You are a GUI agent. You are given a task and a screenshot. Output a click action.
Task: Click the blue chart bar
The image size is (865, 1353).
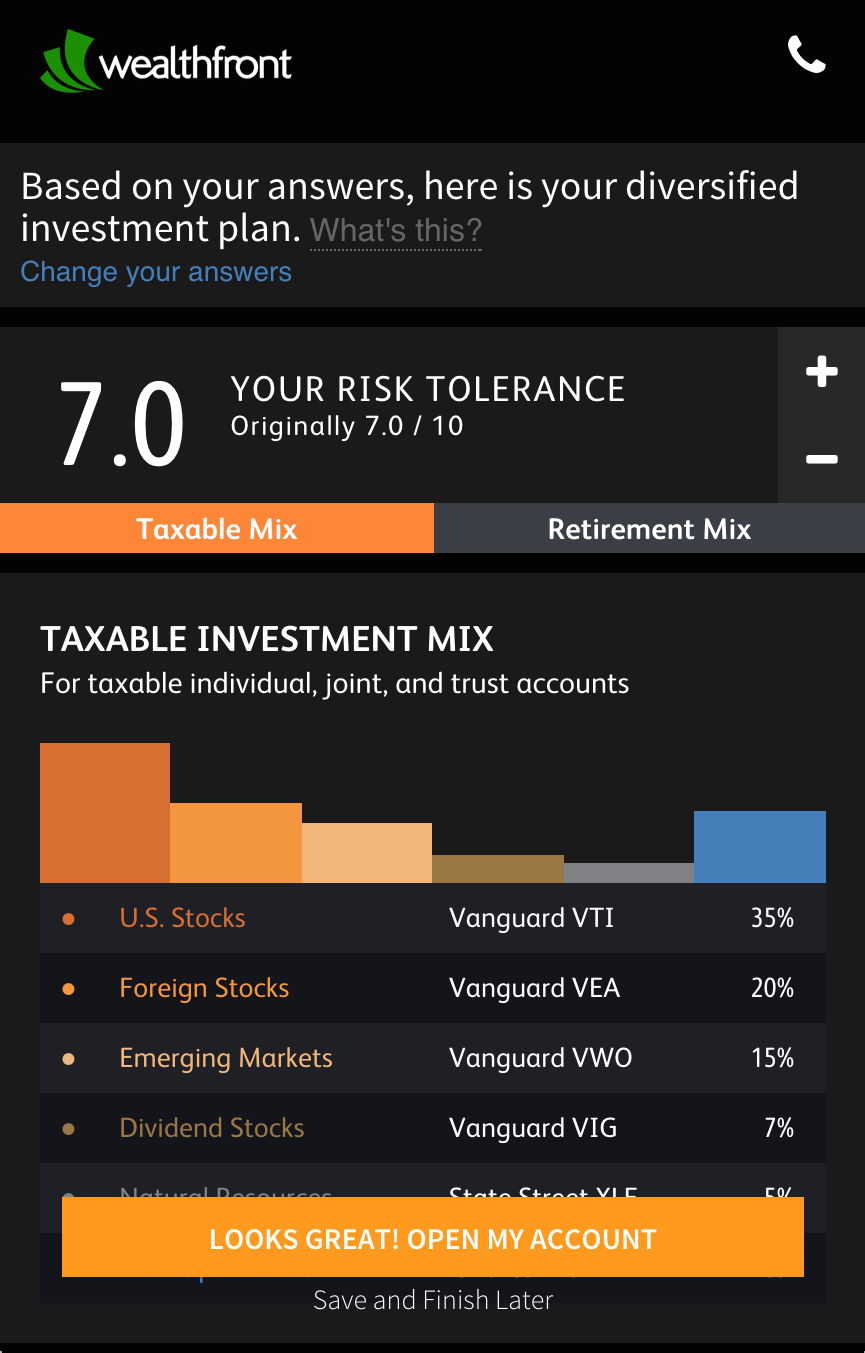click(x=760, y=847)
